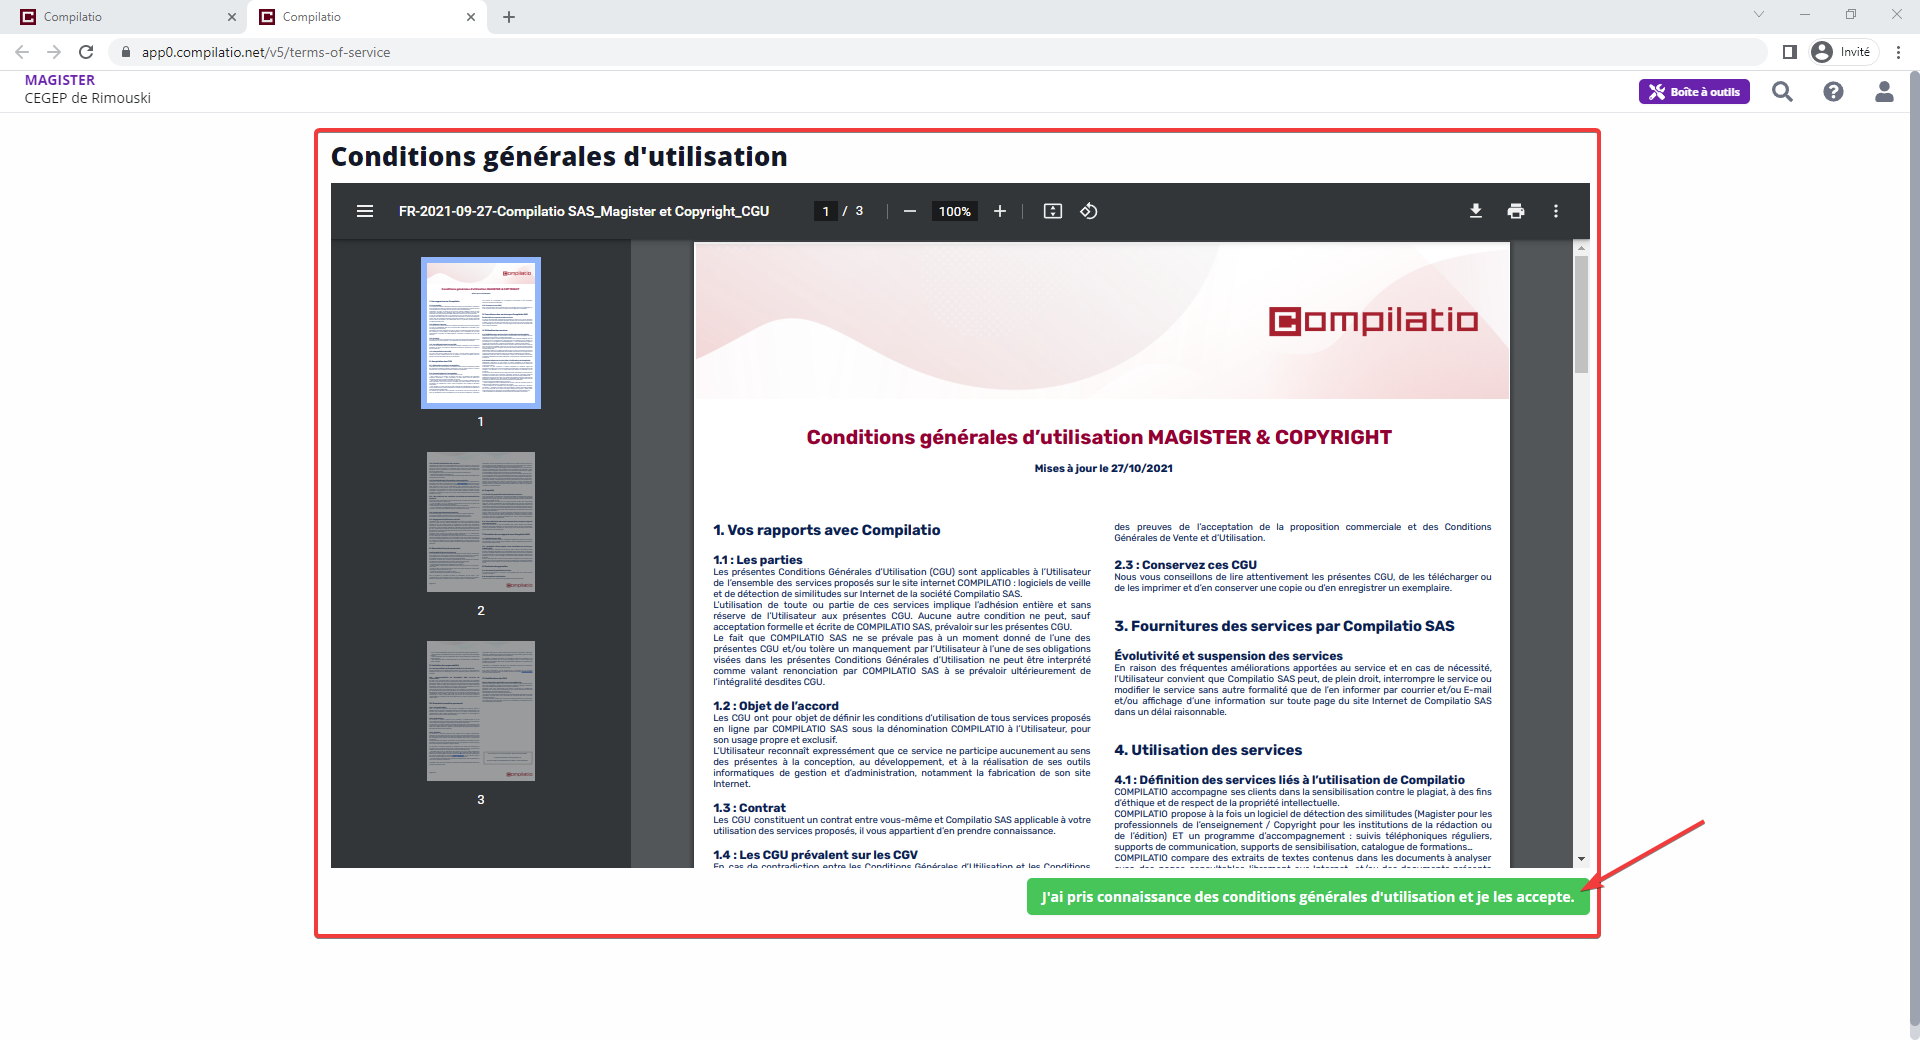Click heading '3. Fournitures des services par Compilatio SAS'
The image size is (1920, 1040).
[x=1285, y=626]
